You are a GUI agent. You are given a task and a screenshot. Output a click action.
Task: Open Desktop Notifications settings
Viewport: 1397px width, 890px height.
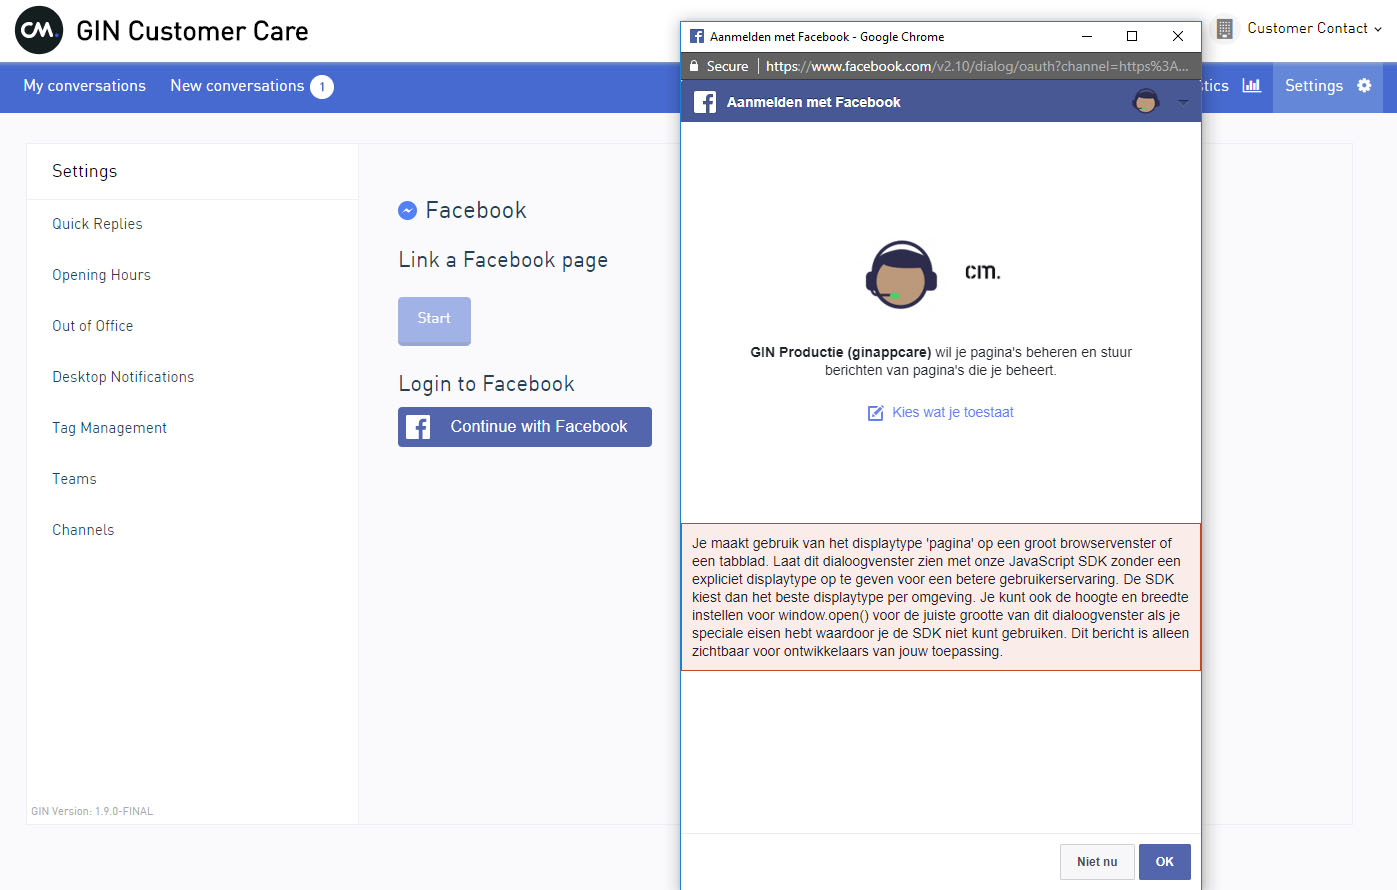[123, 377]
